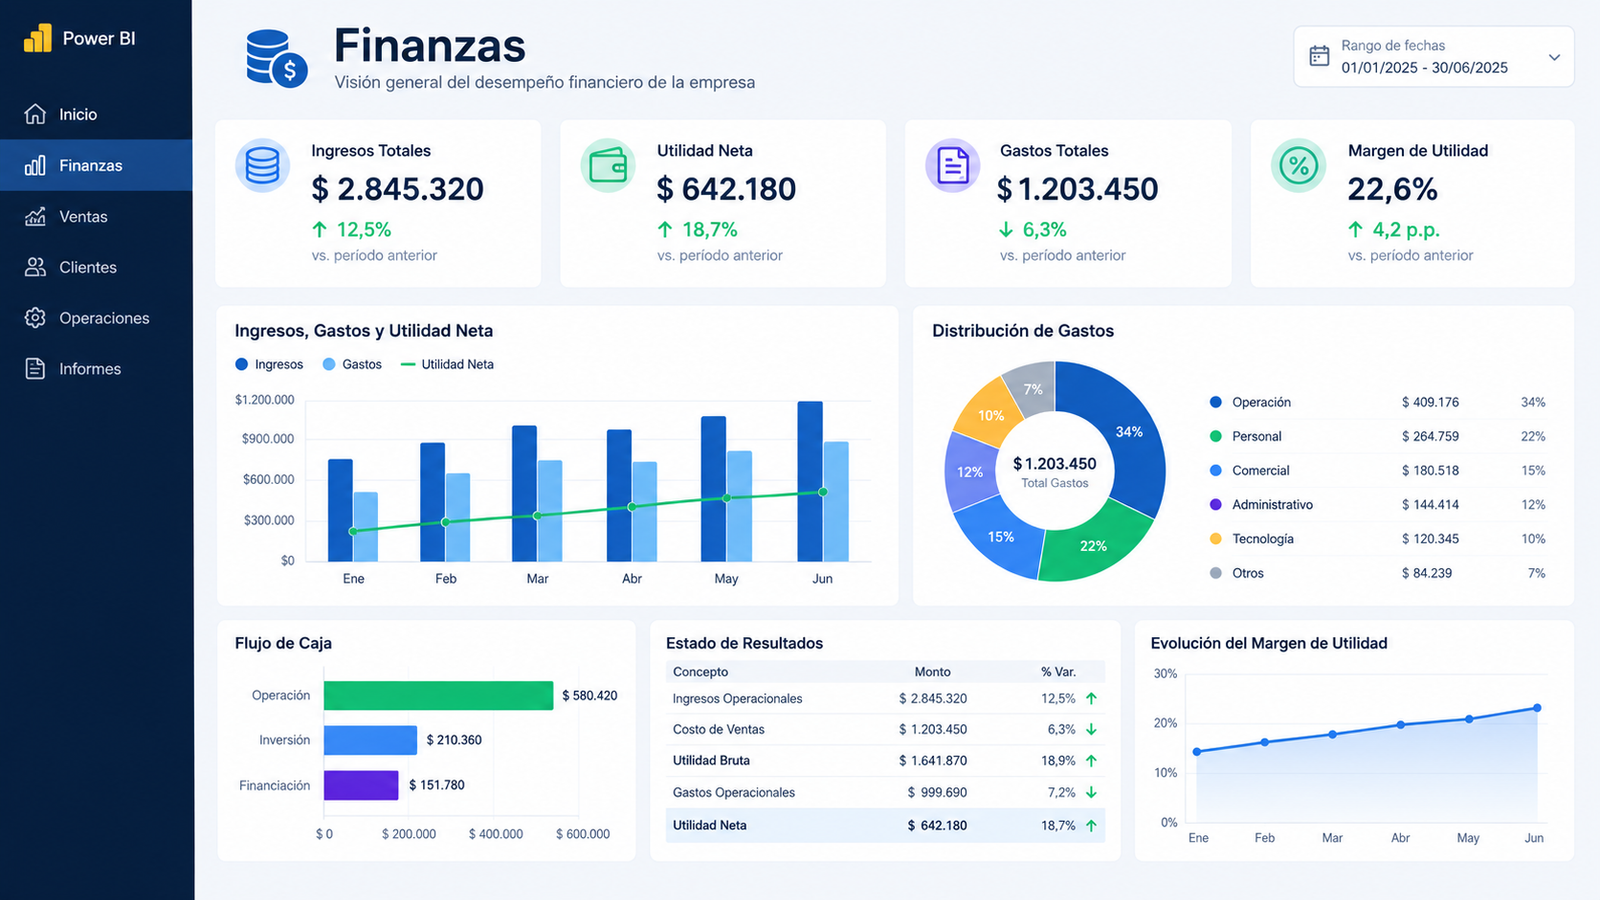Click the Margen de Utilidad percent icon

(1298, 166)
